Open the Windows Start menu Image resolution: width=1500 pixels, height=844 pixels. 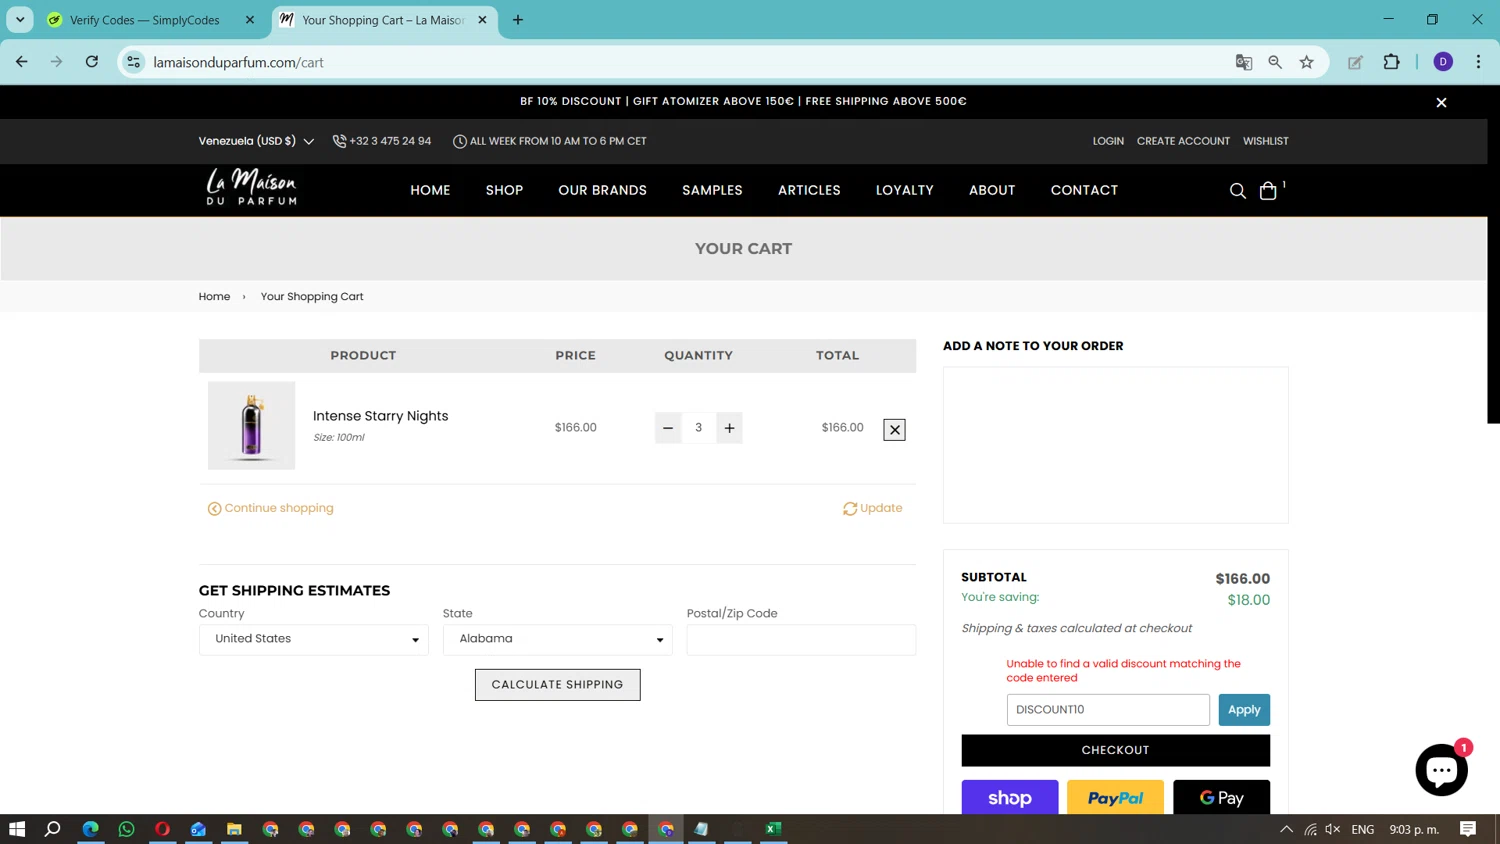pos(17,829)
